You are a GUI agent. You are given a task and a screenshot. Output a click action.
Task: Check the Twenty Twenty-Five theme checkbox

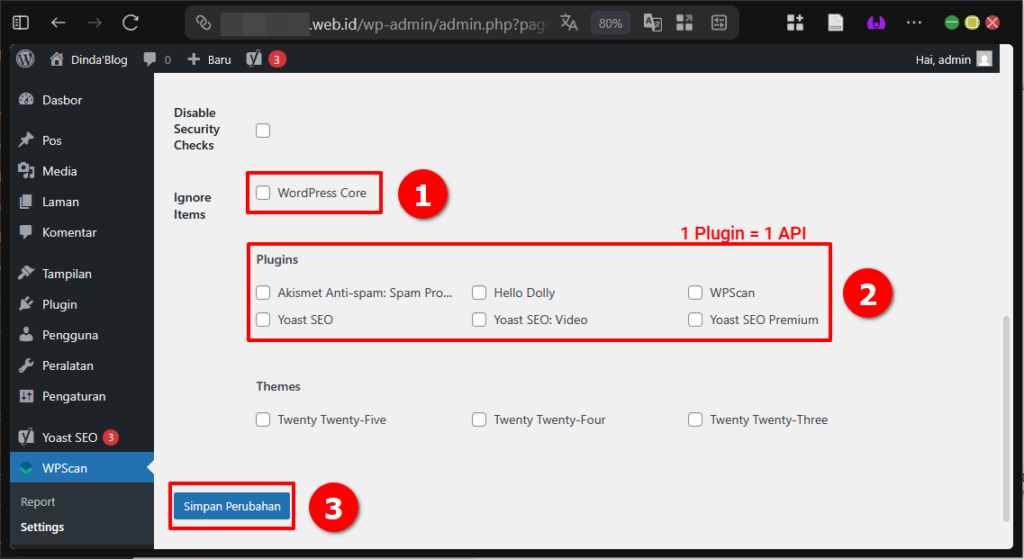point(263,419)
